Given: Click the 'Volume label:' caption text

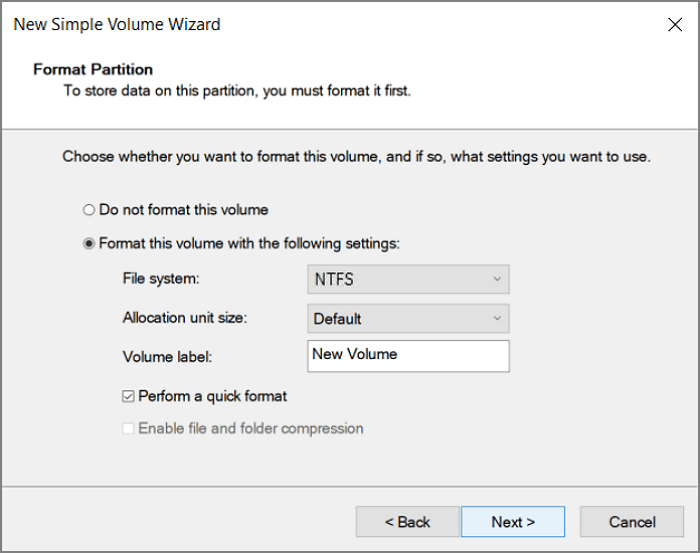Looking at the screenshot, I should point(167,356).
